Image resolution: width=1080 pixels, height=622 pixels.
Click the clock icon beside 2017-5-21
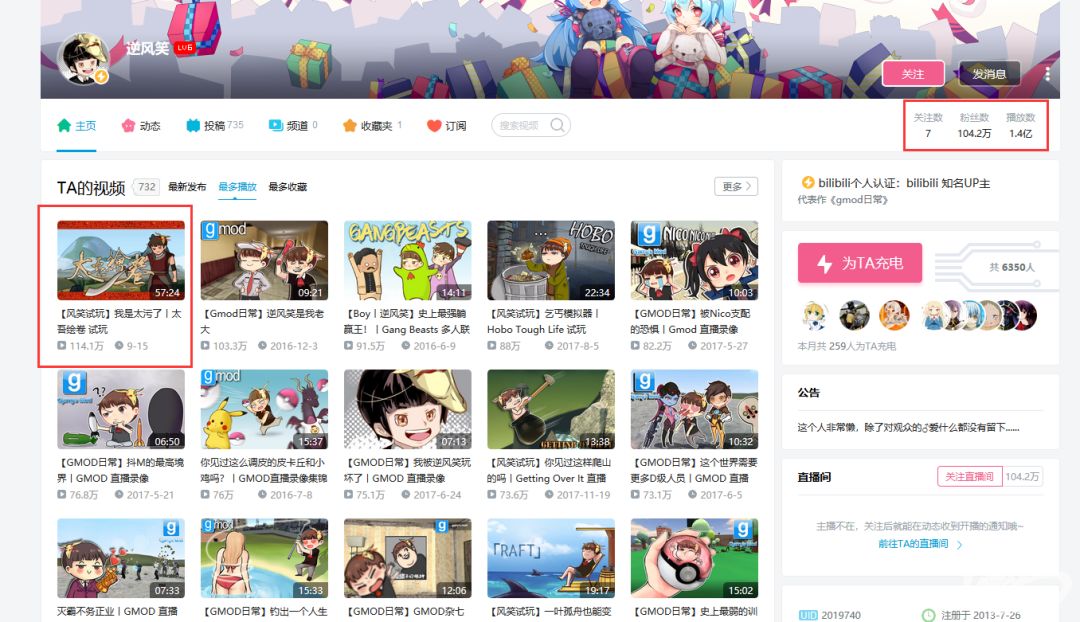click(x=119, y=495)
